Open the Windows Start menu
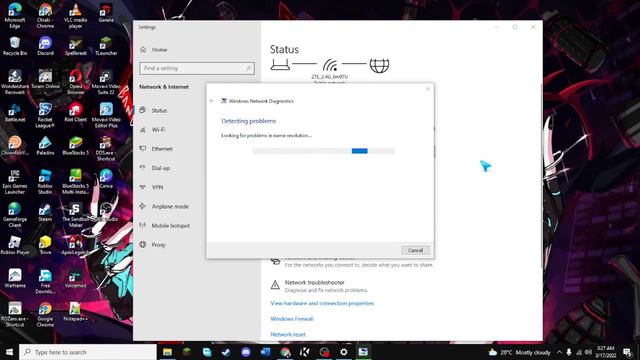640x360 pixels. (9, 352)
